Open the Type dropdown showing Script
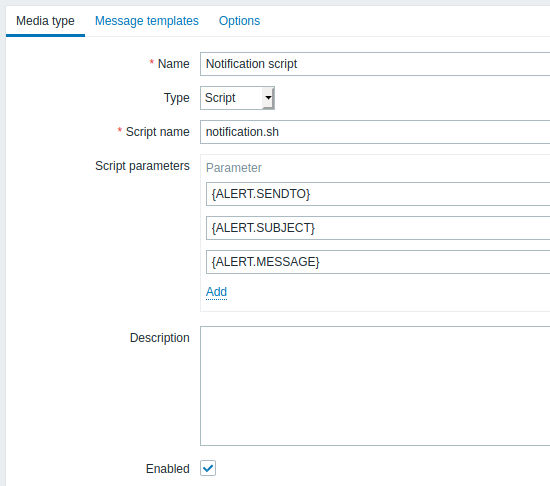550x486 pixels. 237,98
